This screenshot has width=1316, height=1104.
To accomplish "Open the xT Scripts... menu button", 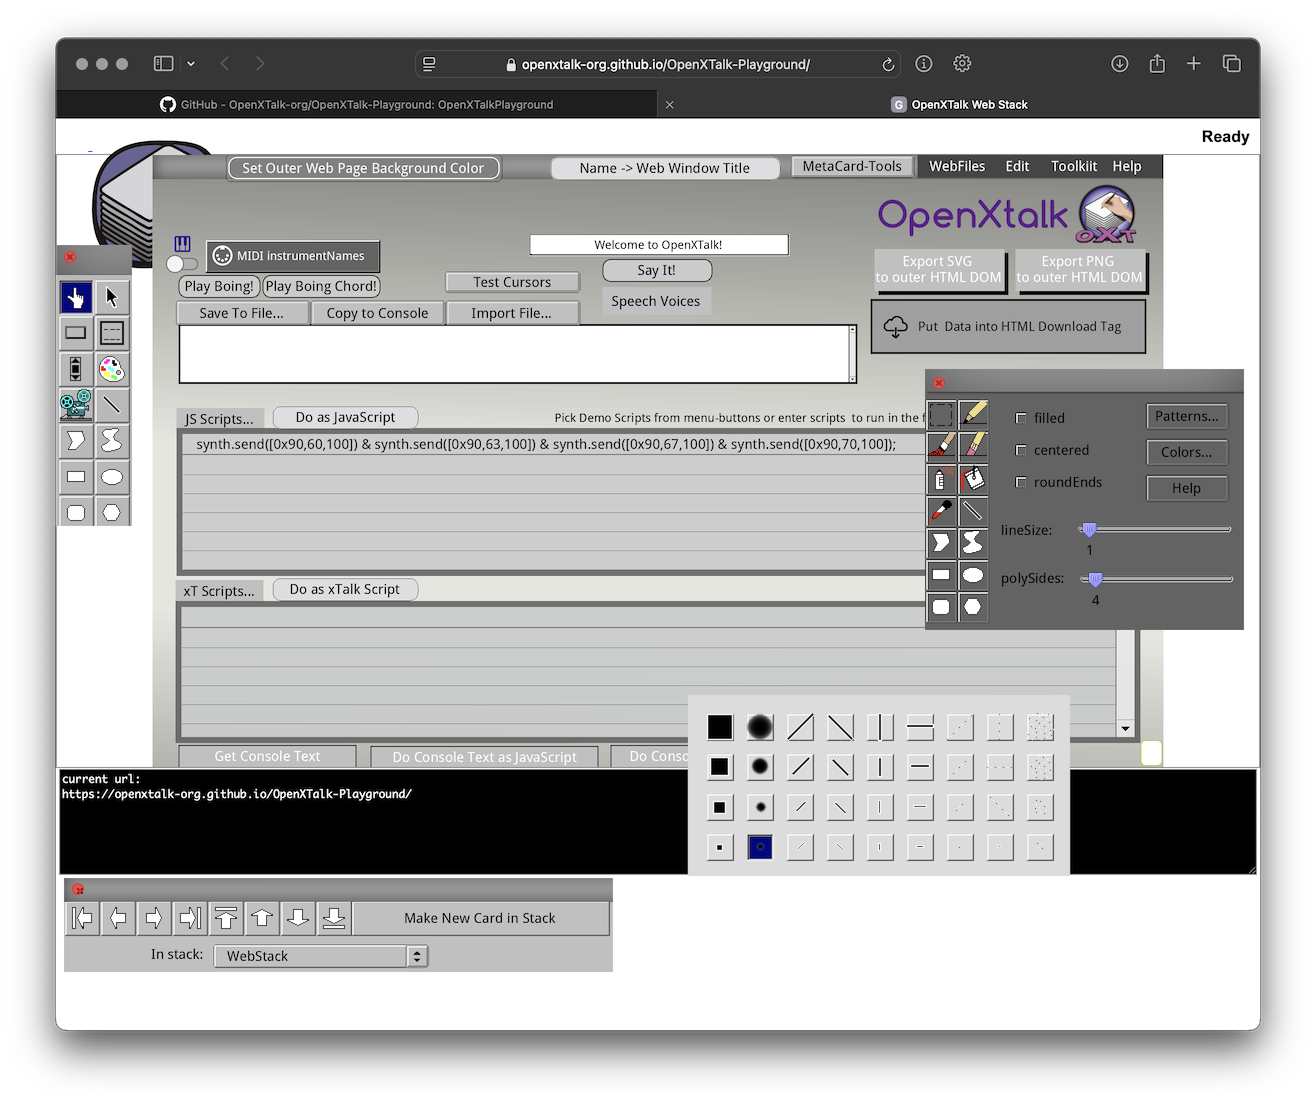I will click(220, 591).
